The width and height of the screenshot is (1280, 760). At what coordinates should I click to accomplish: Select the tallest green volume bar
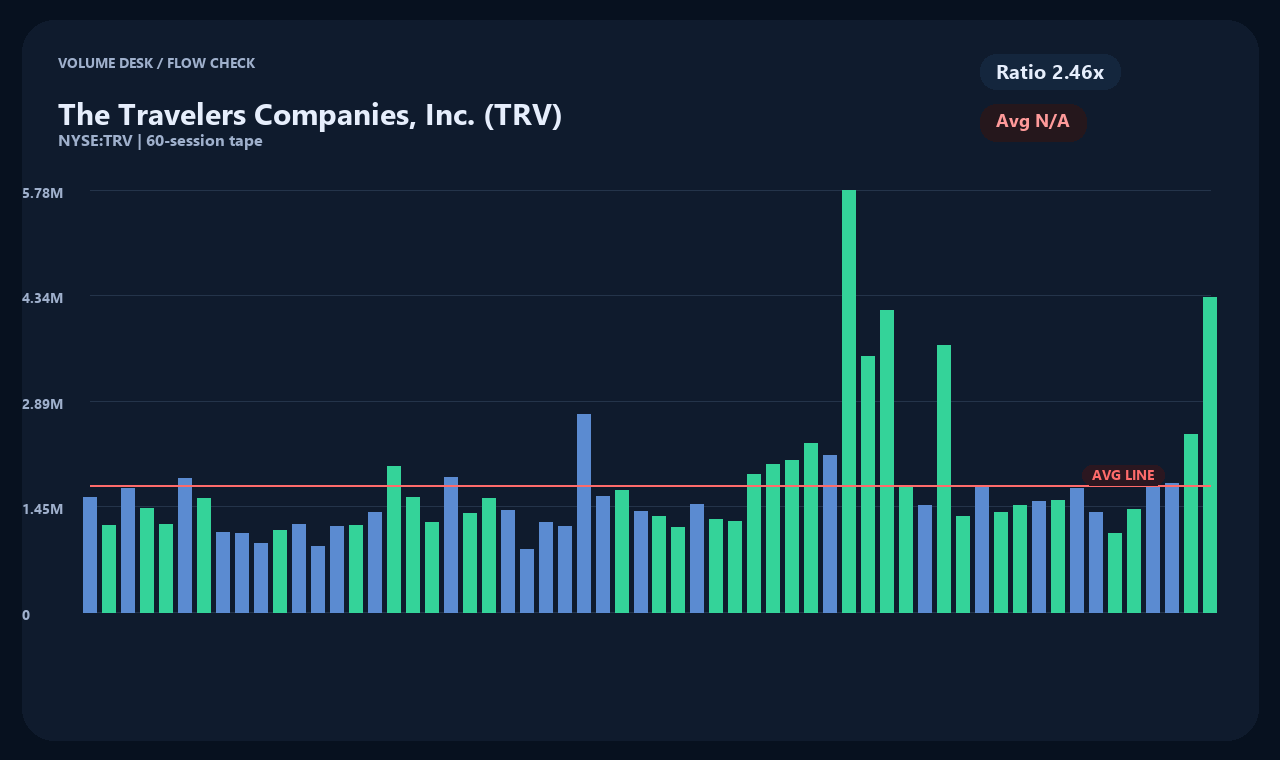[849, 401]
